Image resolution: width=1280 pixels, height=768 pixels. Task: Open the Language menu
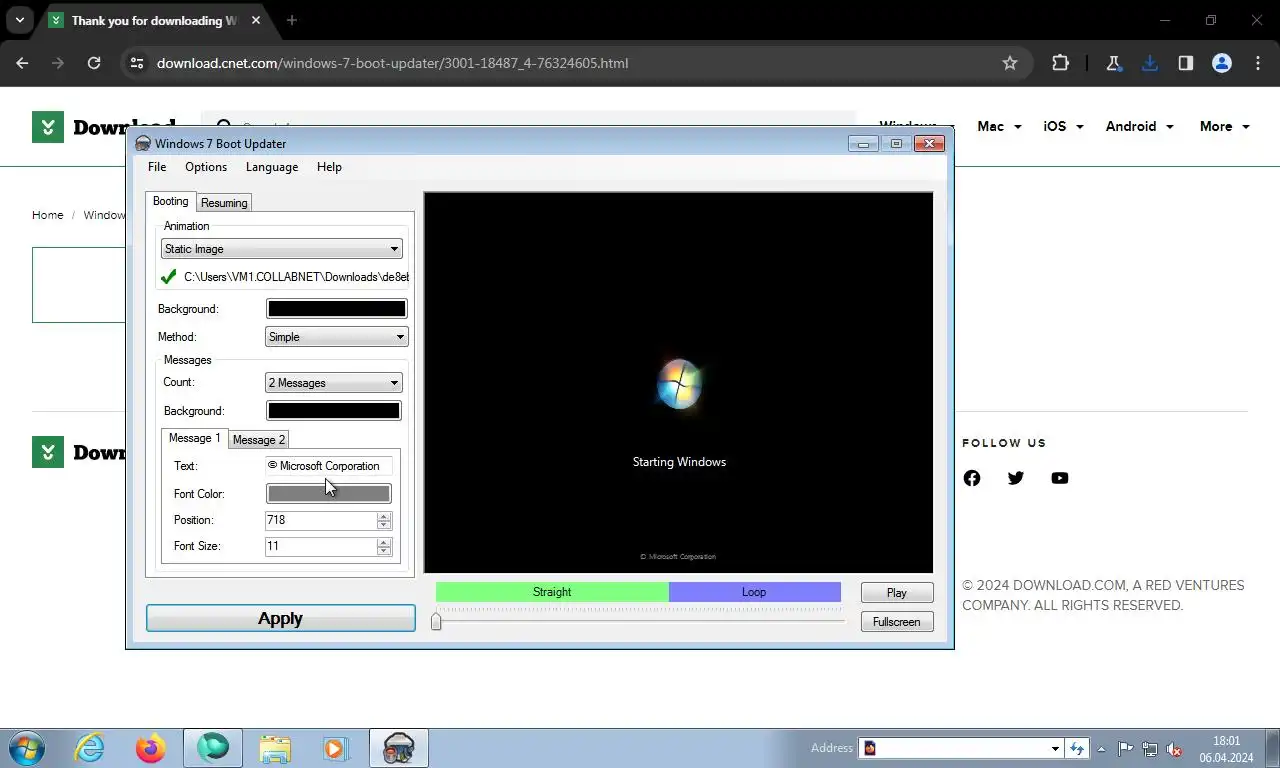tap(272, 167)
